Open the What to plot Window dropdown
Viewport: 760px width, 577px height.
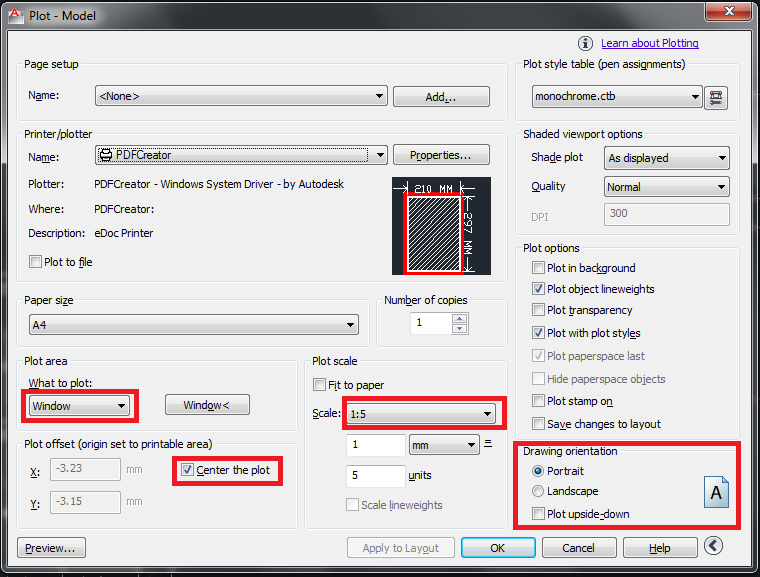[x=79, y=406]
